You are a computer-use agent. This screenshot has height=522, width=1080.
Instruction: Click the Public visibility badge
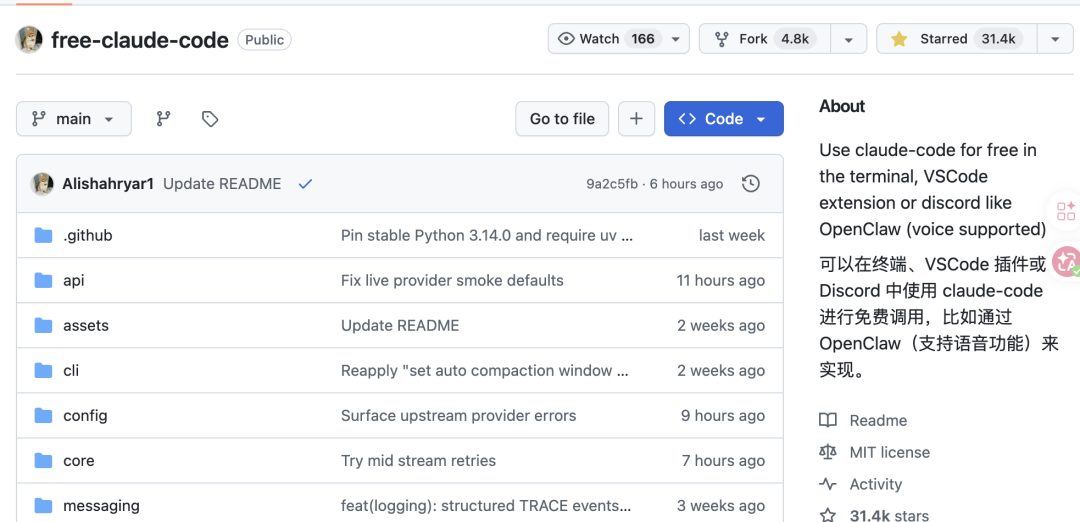264,40
